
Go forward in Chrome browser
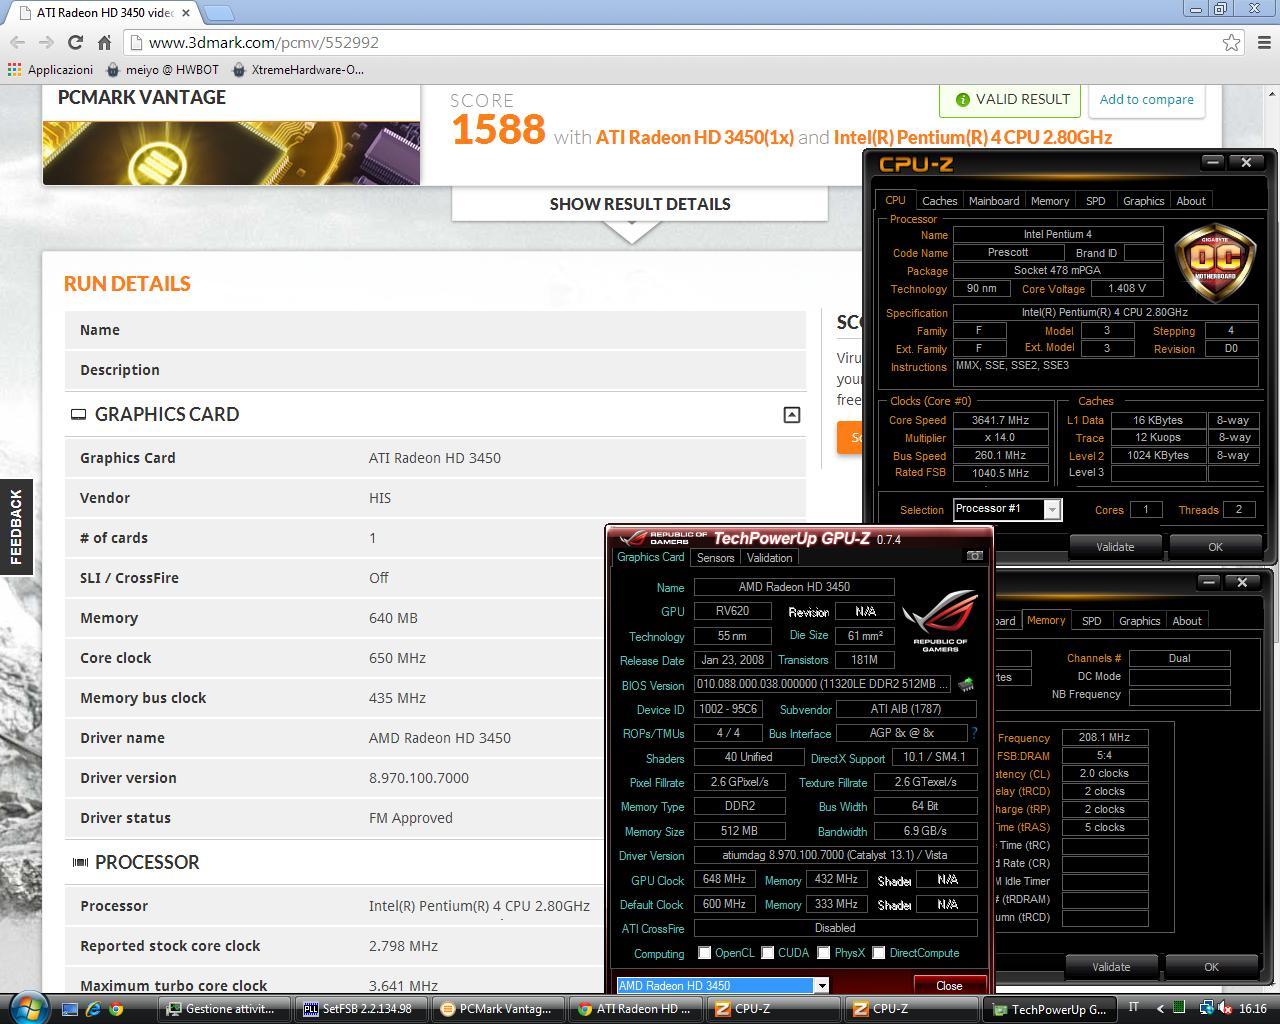(x=46, y=42)
